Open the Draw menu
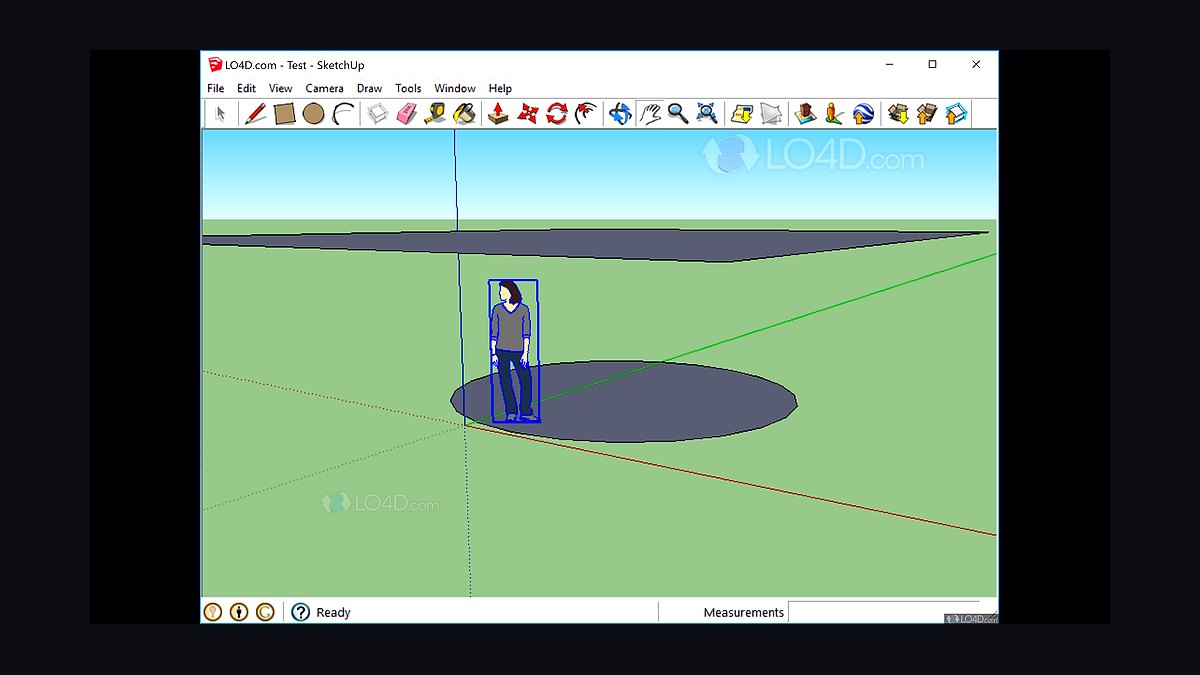 coord(370,88)
